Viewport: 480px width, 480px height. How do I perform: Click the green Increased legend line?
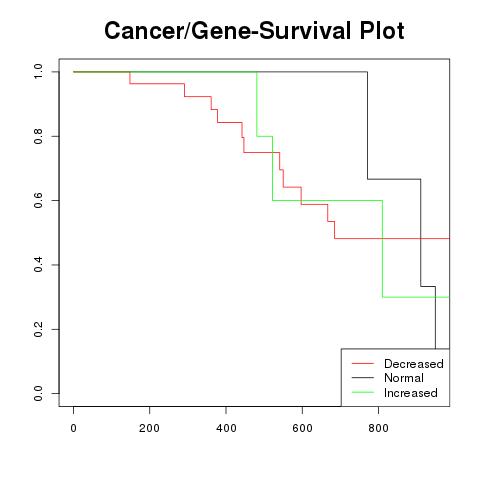coord(363,392)
